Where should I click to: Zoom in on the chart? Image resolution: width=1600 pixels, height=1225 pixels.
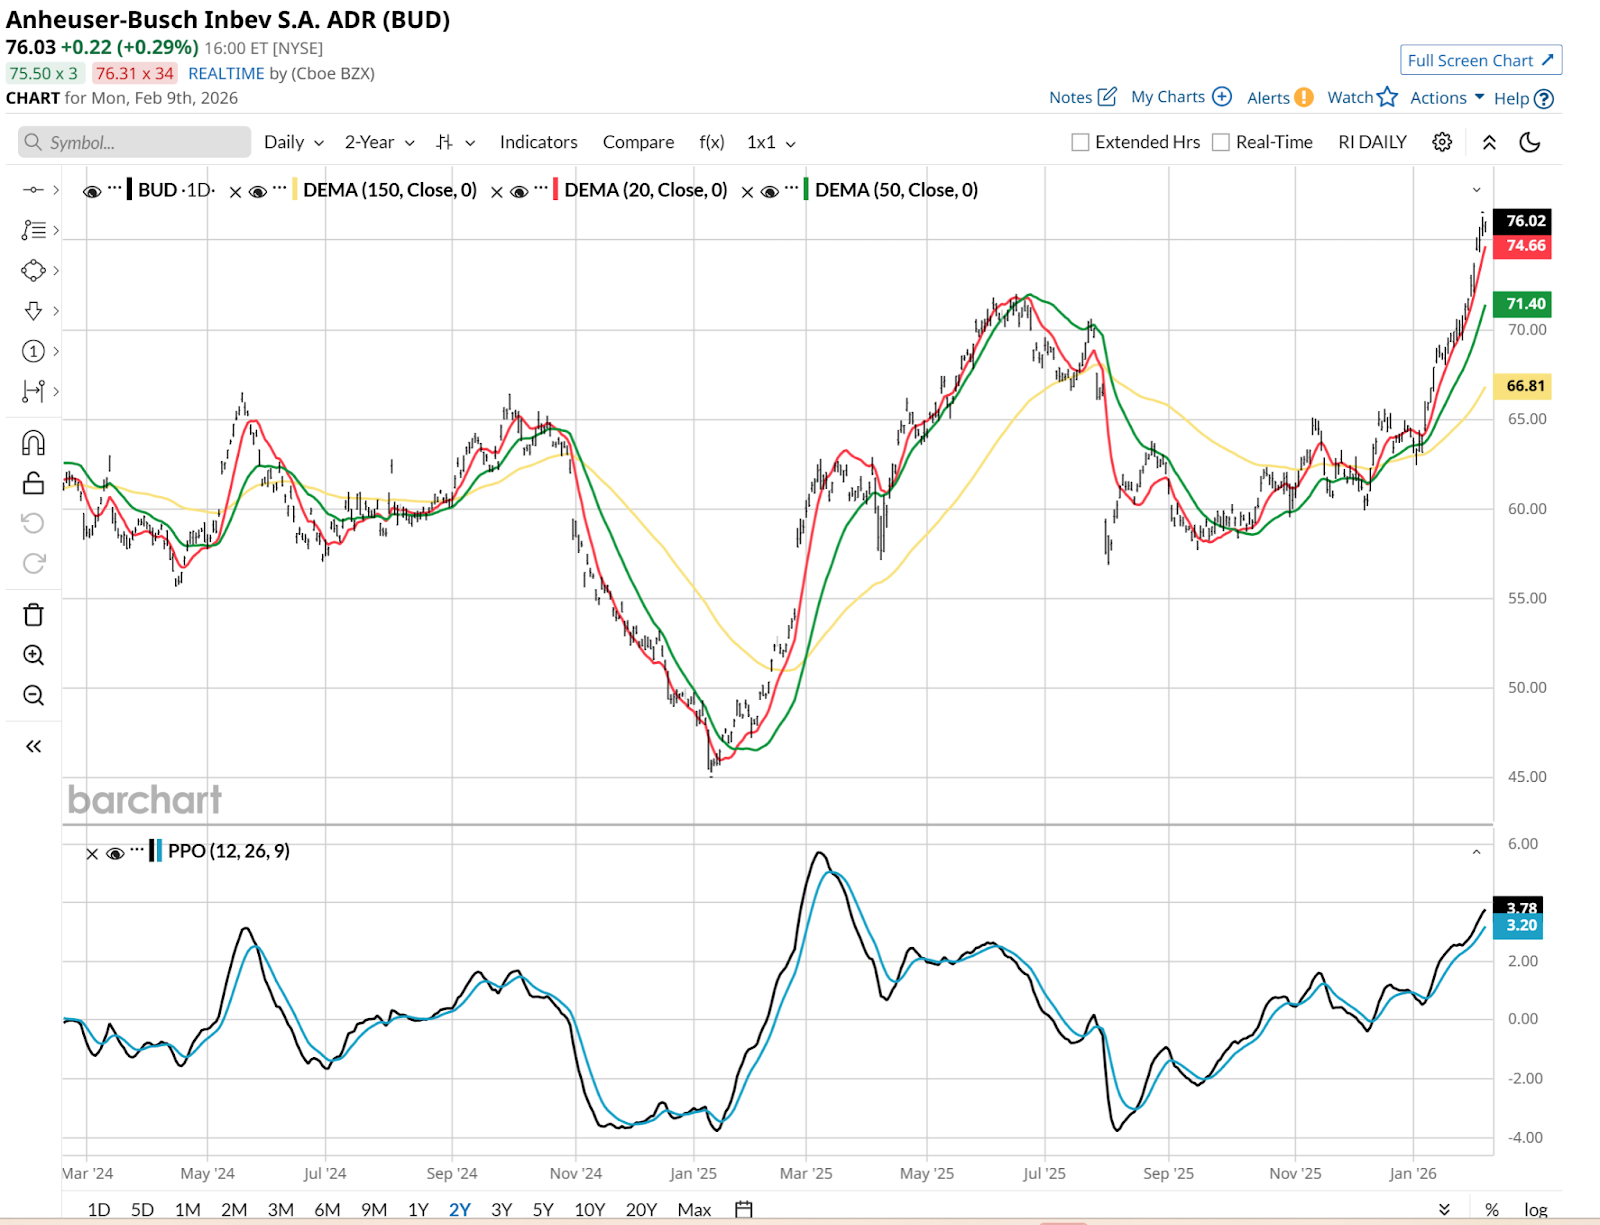33,655
